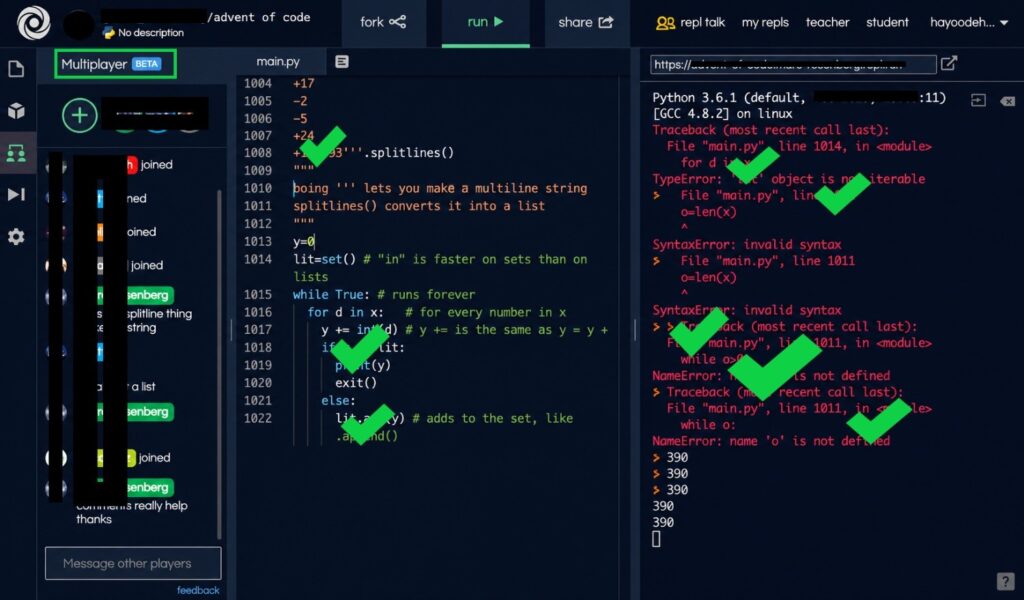Open the Debugger step icon in sidebar
The height and width of the screenshot is (600, 1024).
(x=16, y=195)
